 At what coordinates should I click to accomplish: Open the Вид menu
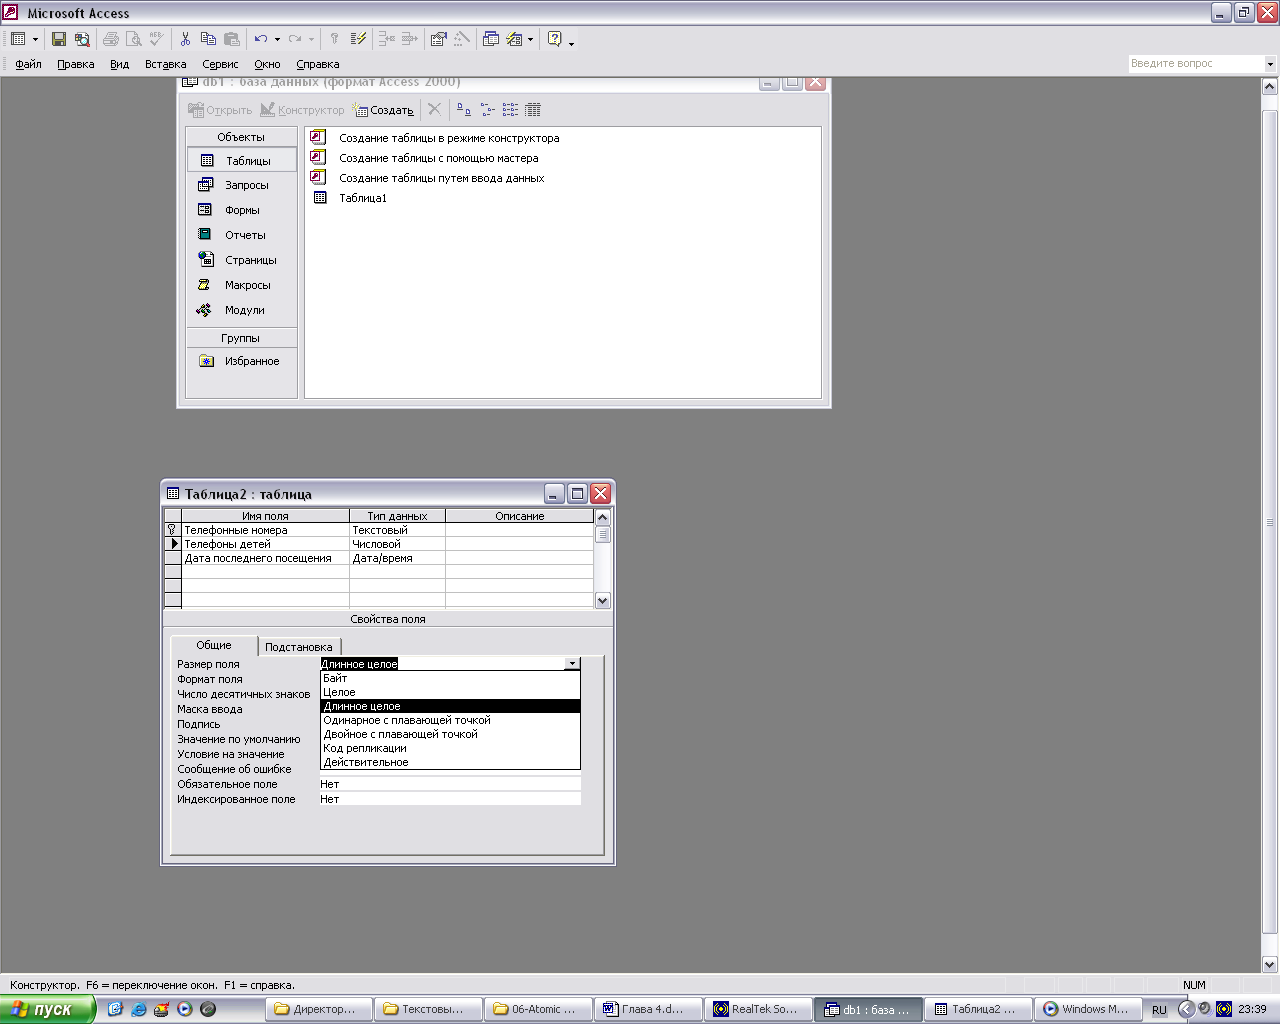(120, 64)
